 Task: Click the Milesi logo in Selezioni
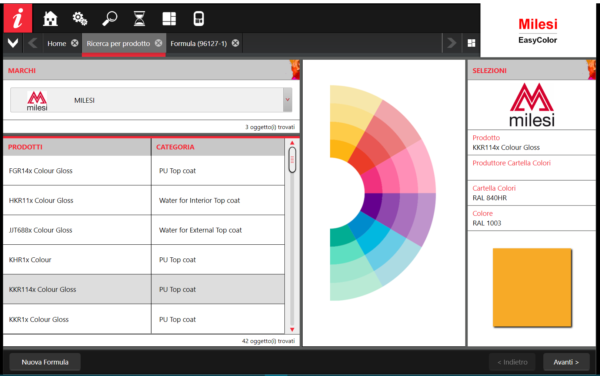[532, 105]
